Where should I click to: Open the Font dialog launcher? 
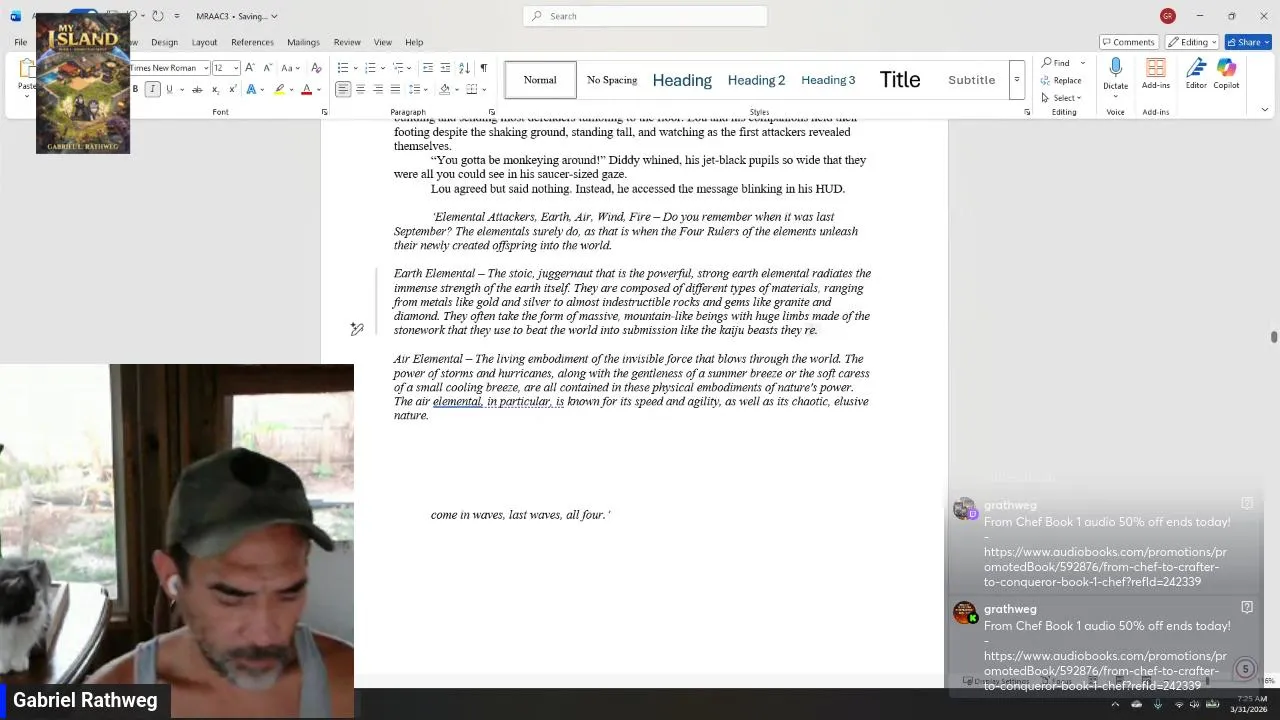[325, 112]
